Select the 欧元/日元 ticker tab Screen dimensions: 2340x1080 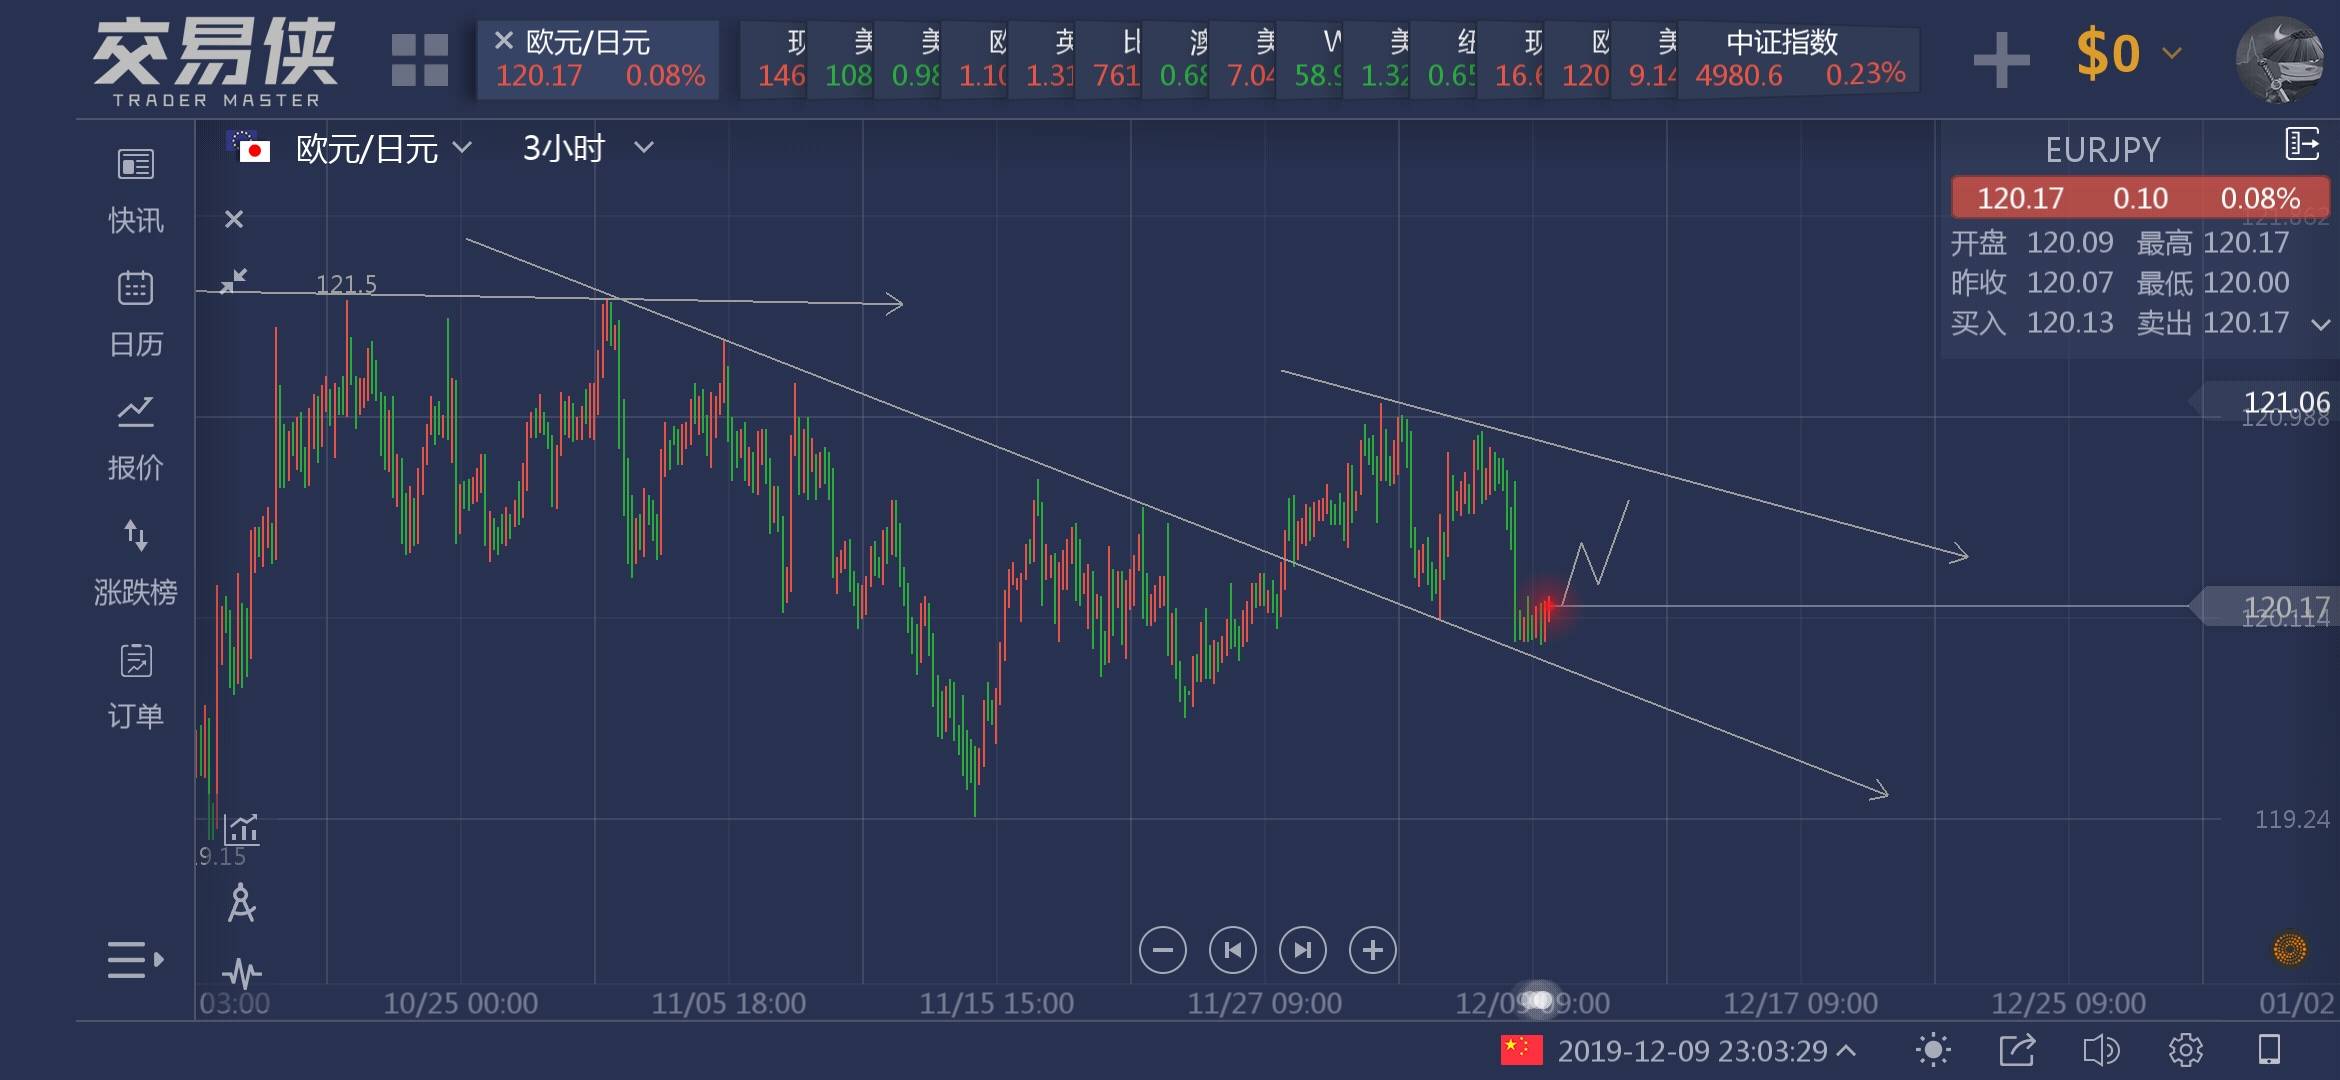click(x=598, y=59)
